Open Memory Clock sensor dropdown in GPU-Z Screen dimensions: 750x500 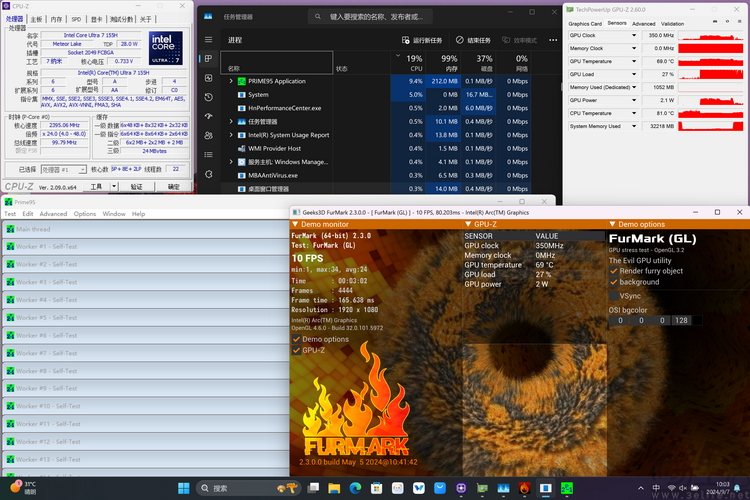click(x=634, y=48)
